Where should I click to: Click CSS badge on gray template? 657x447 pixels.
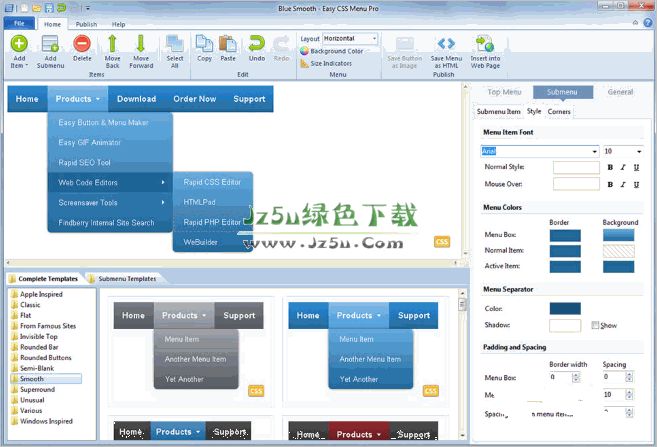point(256,391)
